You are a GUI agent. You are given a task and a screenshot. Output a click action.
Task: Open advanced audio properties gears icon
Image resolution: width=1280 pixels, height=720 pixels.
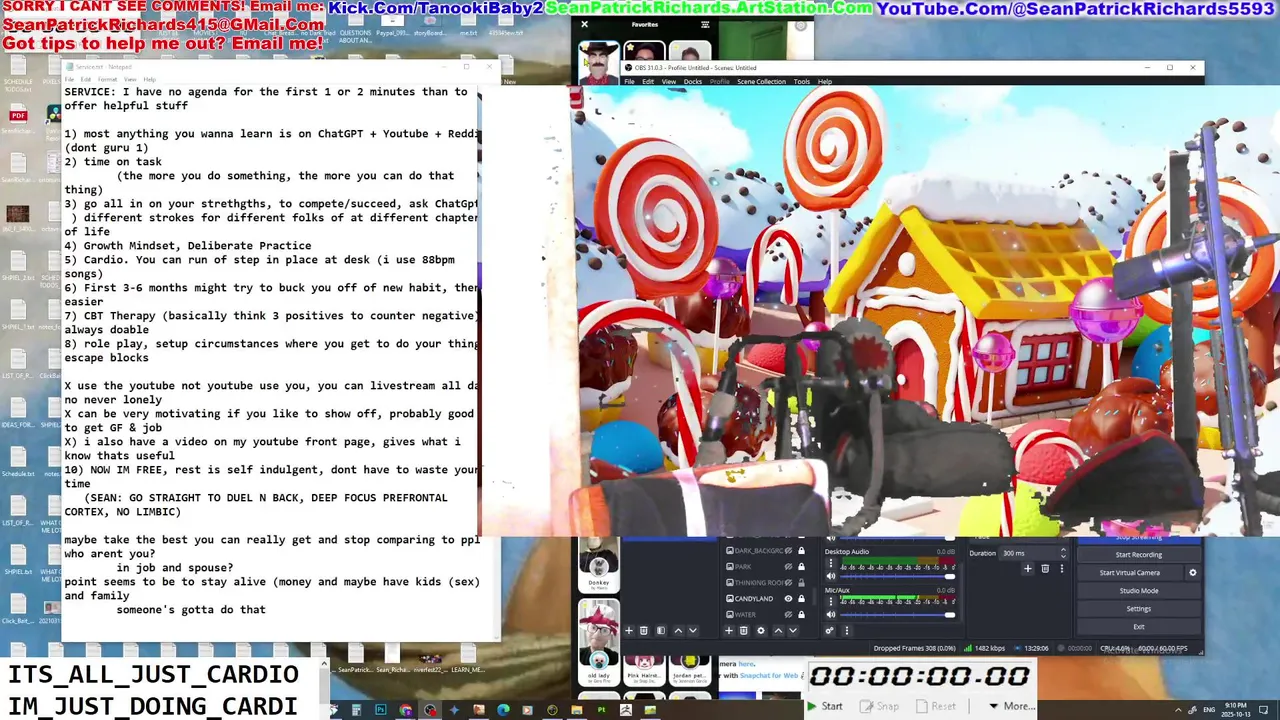click(829, 631)
